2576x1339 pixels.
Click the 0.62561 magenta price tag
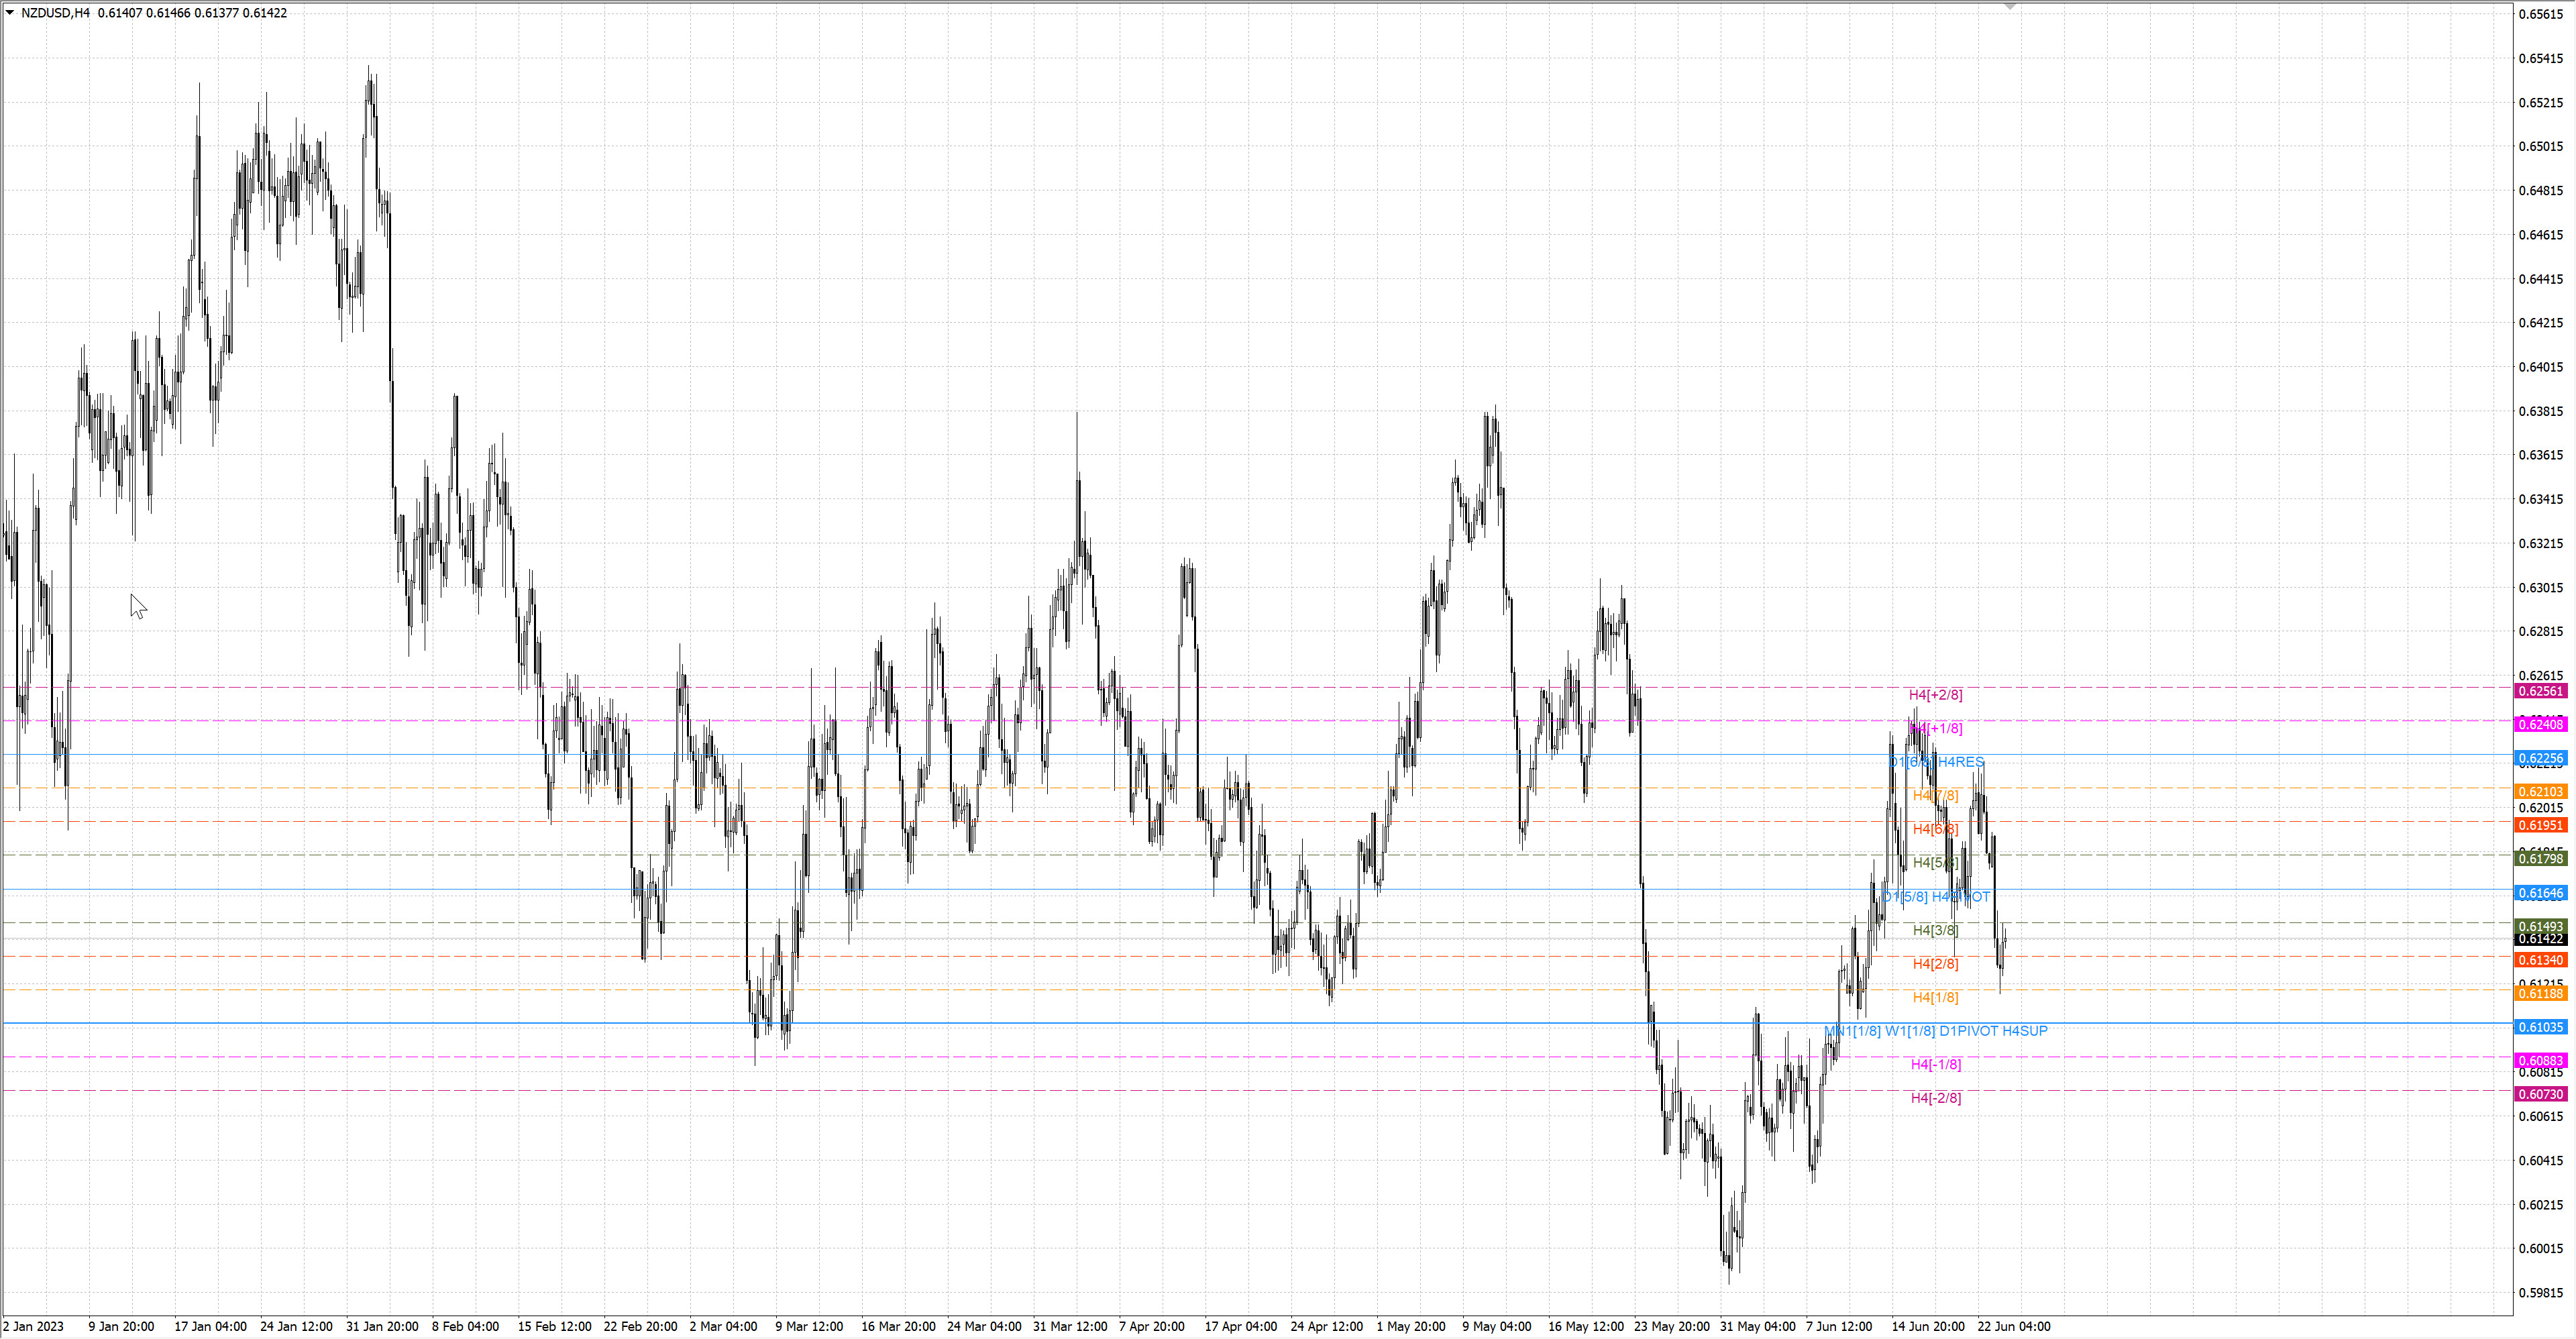[x=2541, y=691]
